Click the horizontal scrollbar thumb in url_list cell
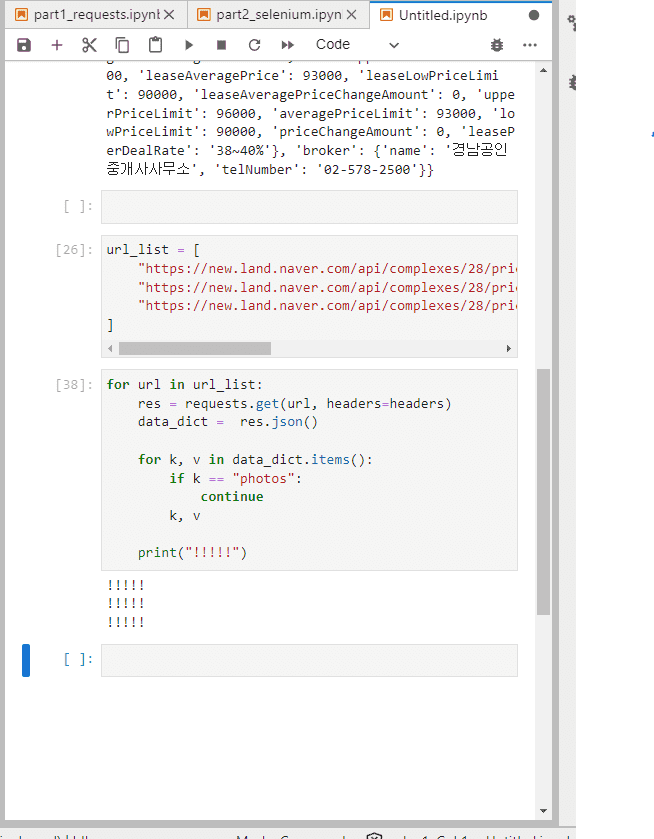The width and height of the screenshot is (654, 839). coord(195,348)
